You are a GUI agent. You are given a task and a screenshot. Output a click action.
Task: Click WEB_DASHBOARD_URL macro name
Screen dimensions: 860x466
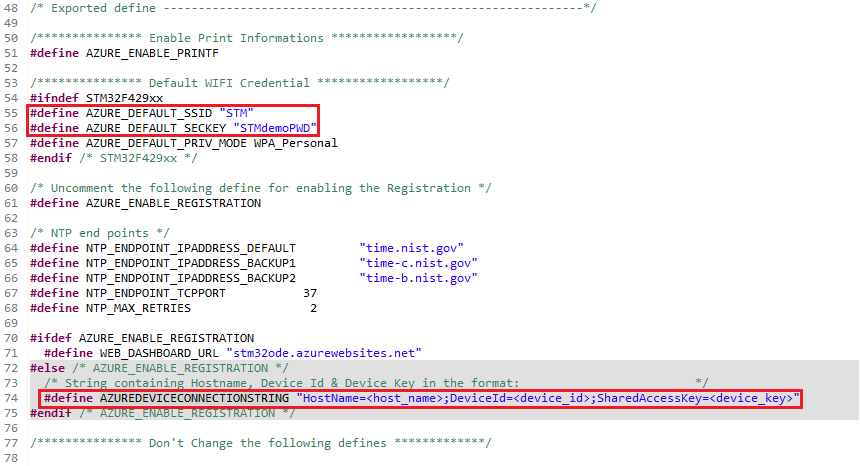(159, 353)
